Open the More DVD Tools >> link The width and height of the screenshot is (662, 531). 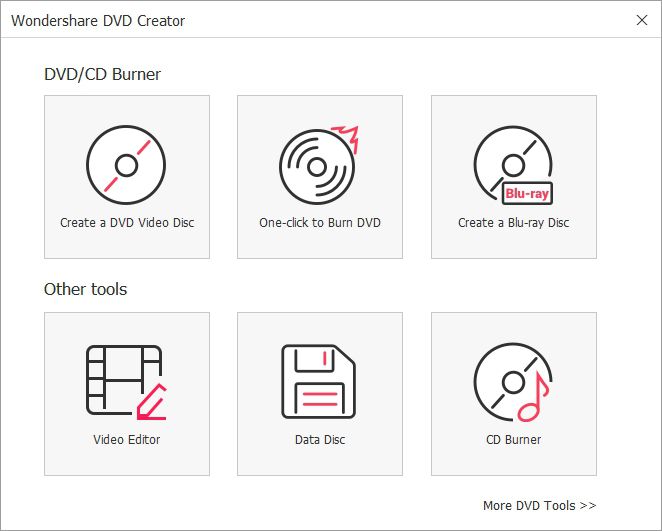[539, 505]
